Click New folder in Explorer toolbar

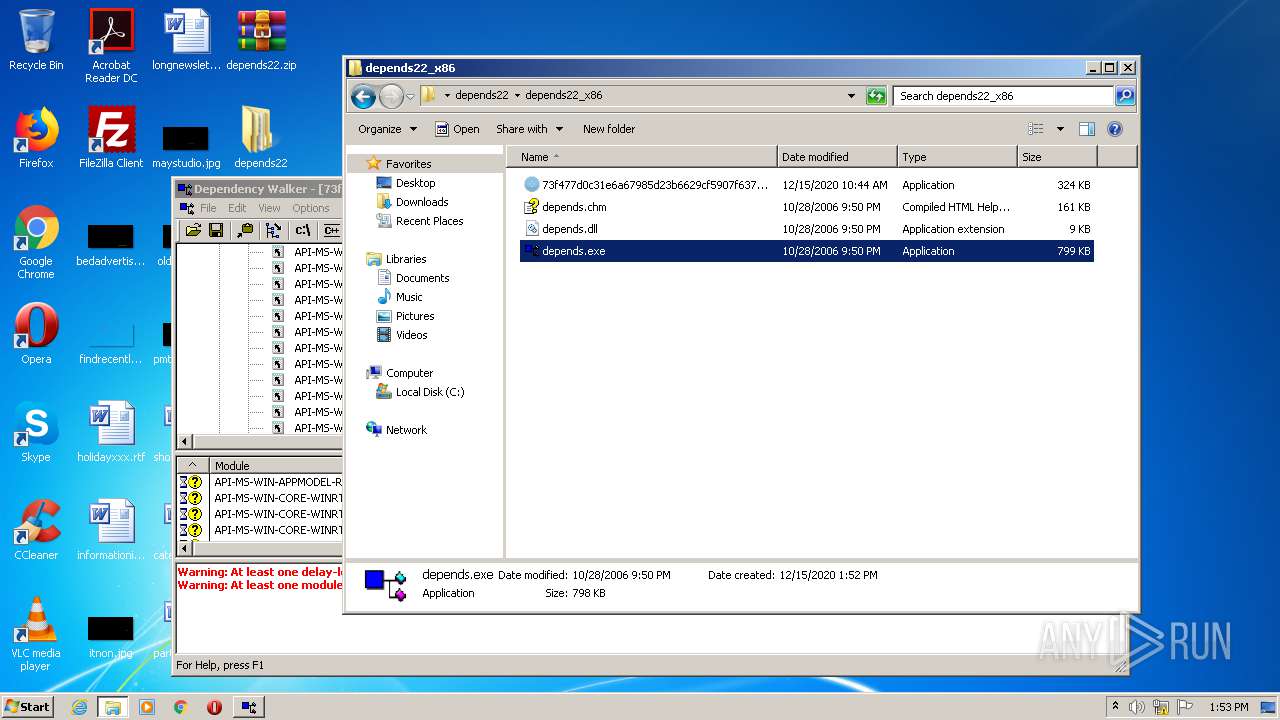click(609, 129)
